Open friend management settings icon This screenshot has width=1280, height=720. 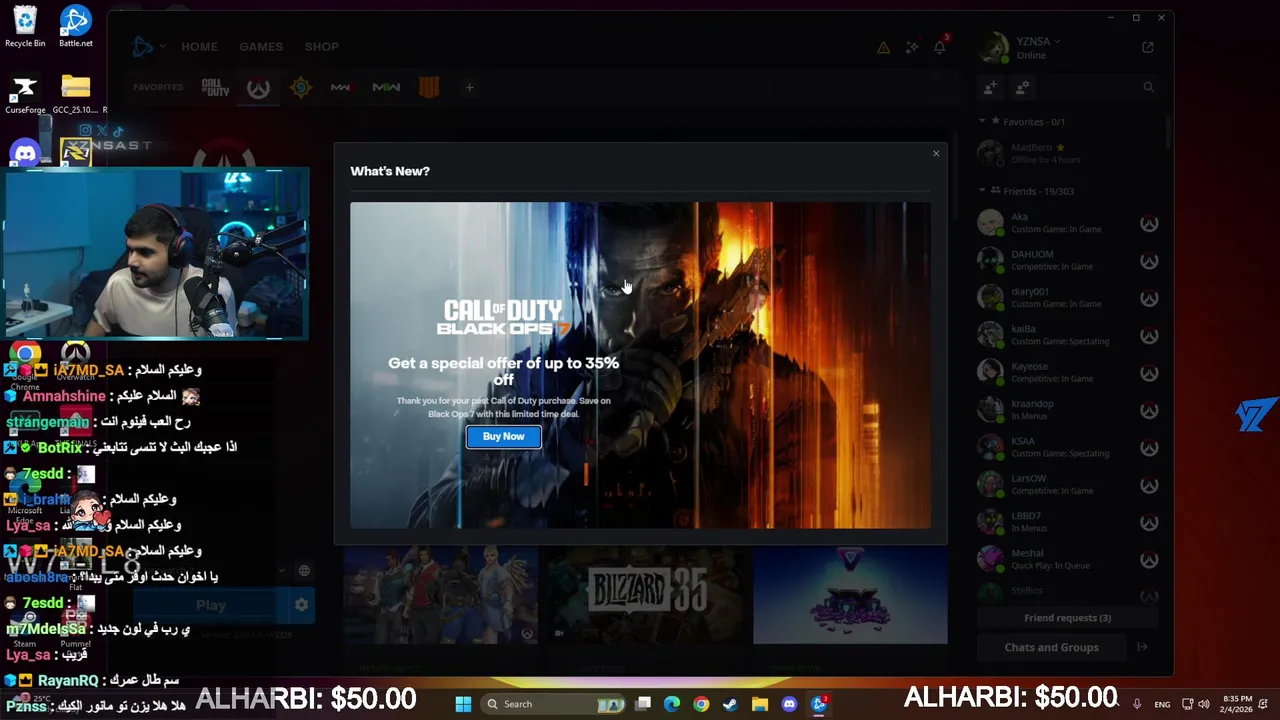tap(1022, 88)
